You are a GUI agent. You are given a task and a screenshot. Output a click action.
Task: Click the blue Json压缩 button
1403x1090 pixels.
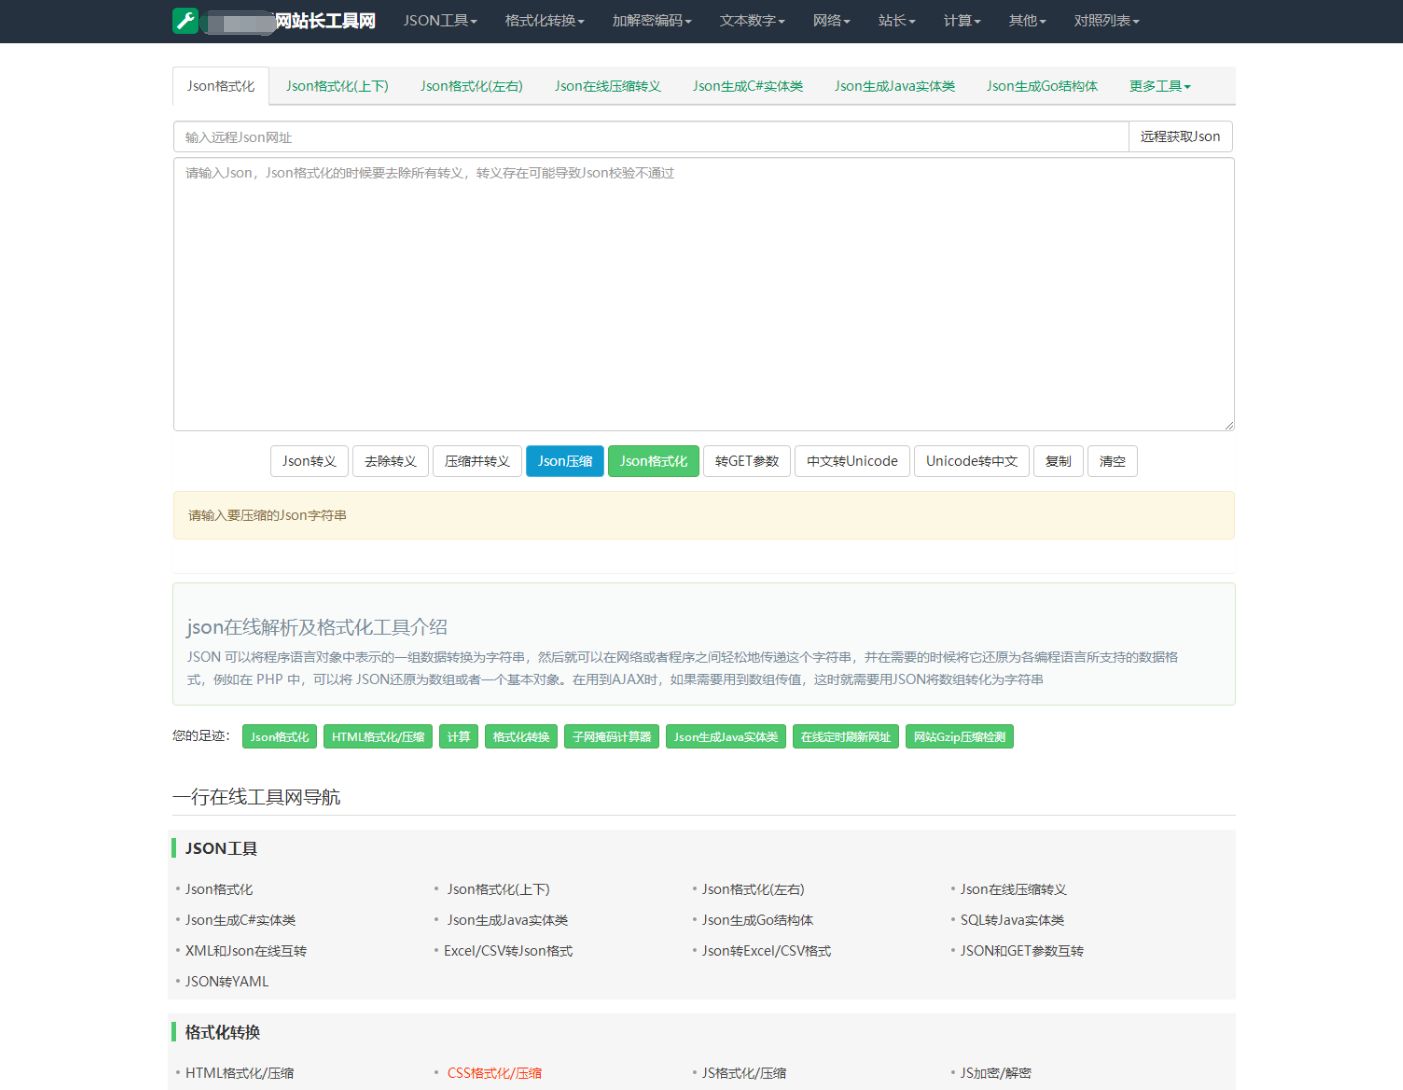[x=564, y=461]
